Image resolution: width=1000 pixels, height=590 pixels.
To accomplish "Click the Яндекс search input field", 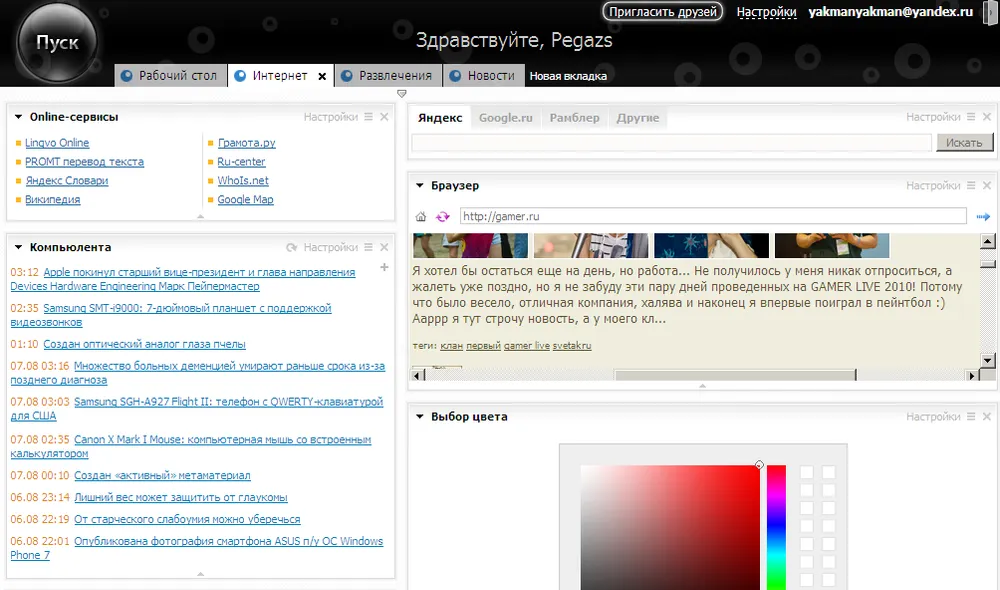I will (672, 143).
